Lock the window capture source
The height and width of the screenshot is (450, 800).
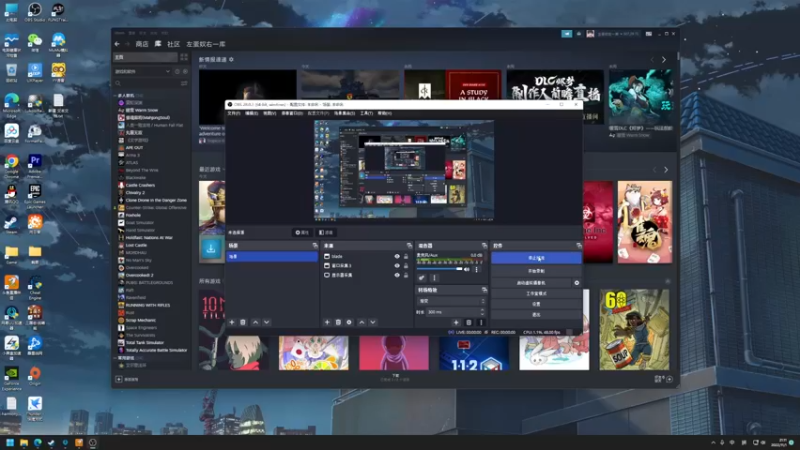click(x=406, y=266)
